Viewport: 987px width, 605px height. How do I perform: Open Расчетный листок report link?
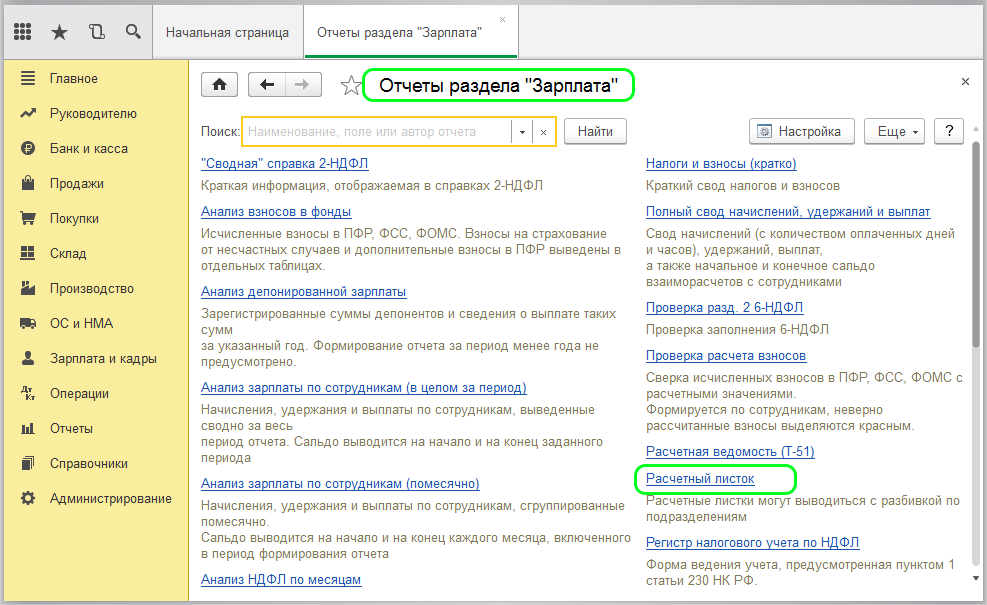tap(700, 480)
